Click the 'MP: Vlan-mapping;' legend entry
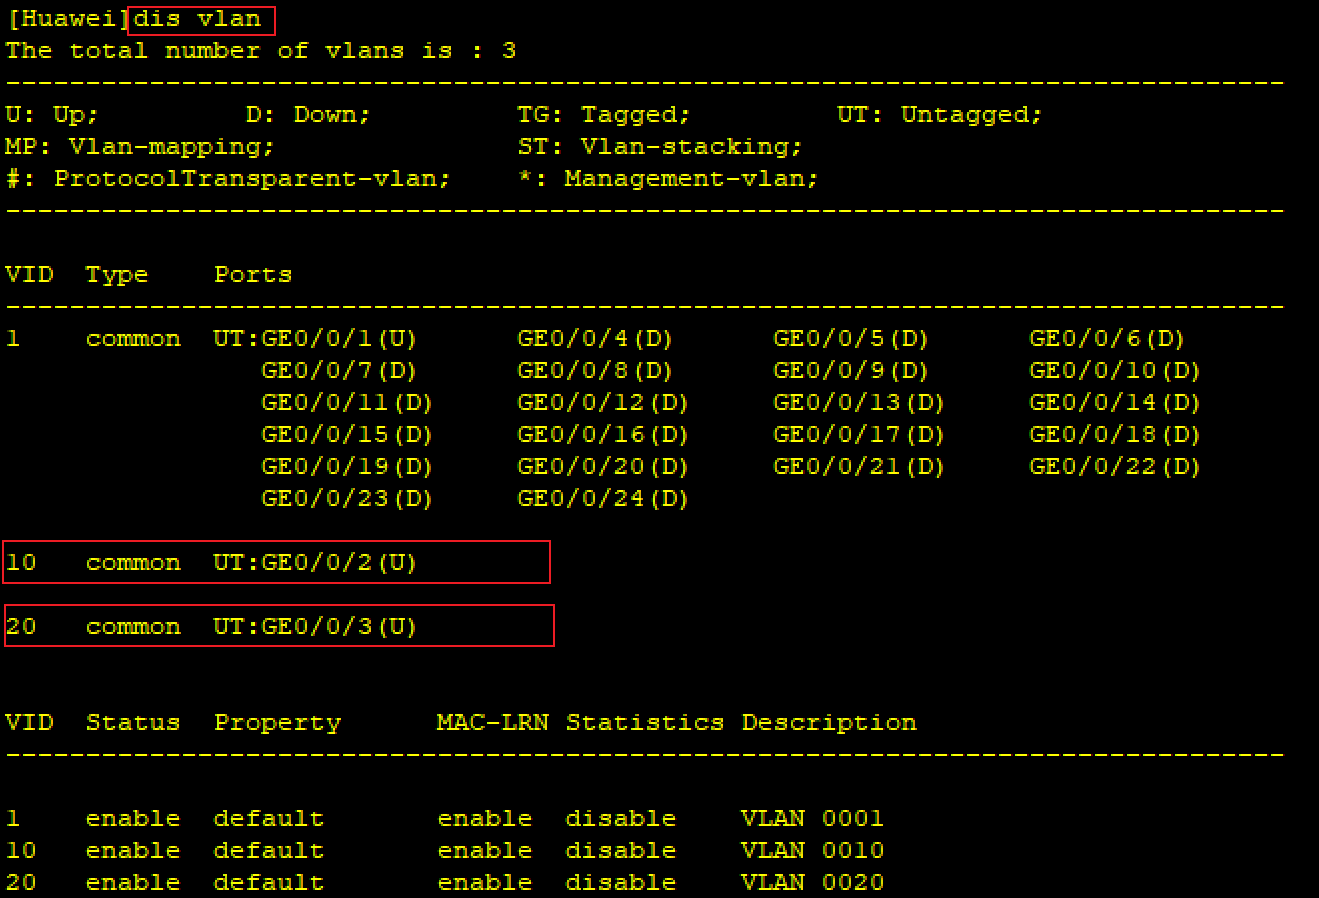The height and width of the screenshot is (898, 1319). [x=140, y=147]
